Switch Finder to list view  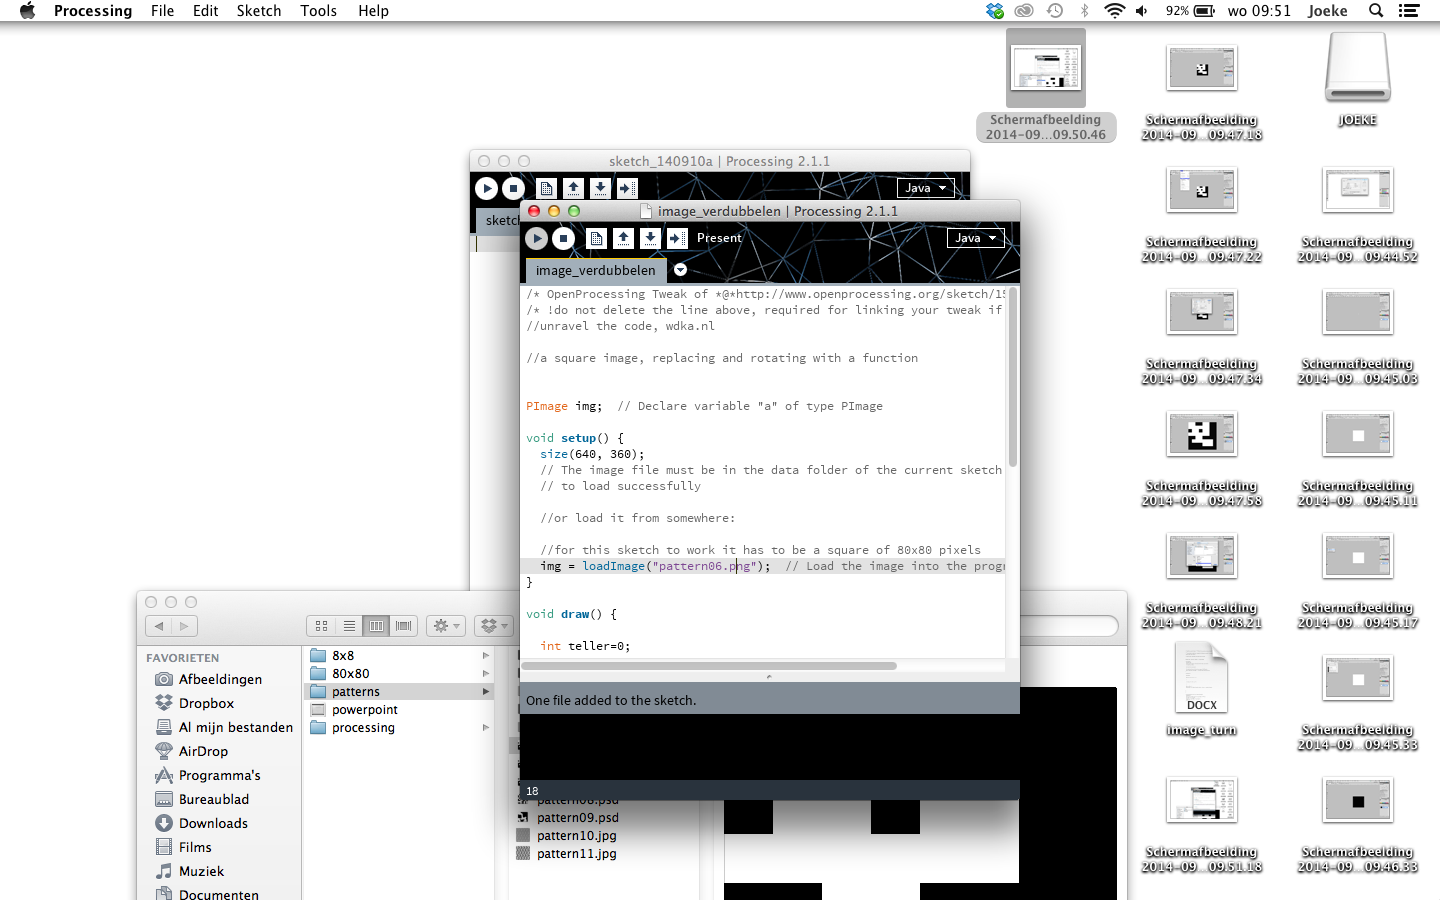349,626
